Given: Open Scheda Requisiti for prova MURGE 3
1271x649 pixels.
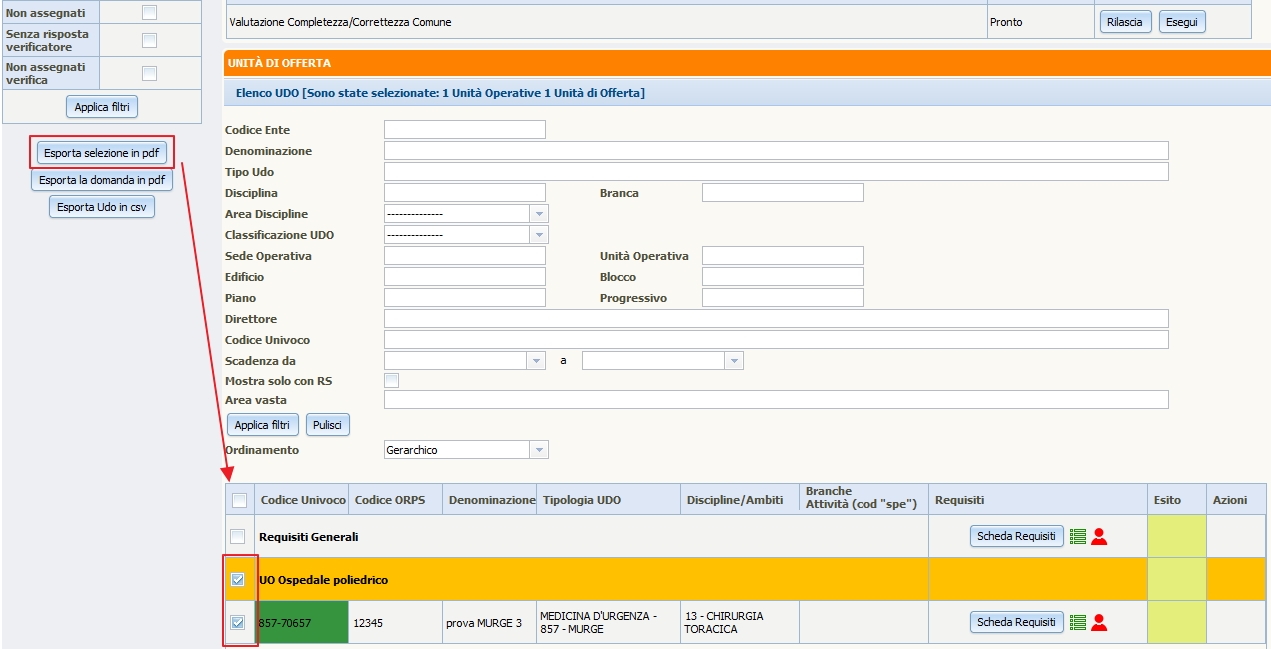Looking at the screenshot, I should point(1016,622).
